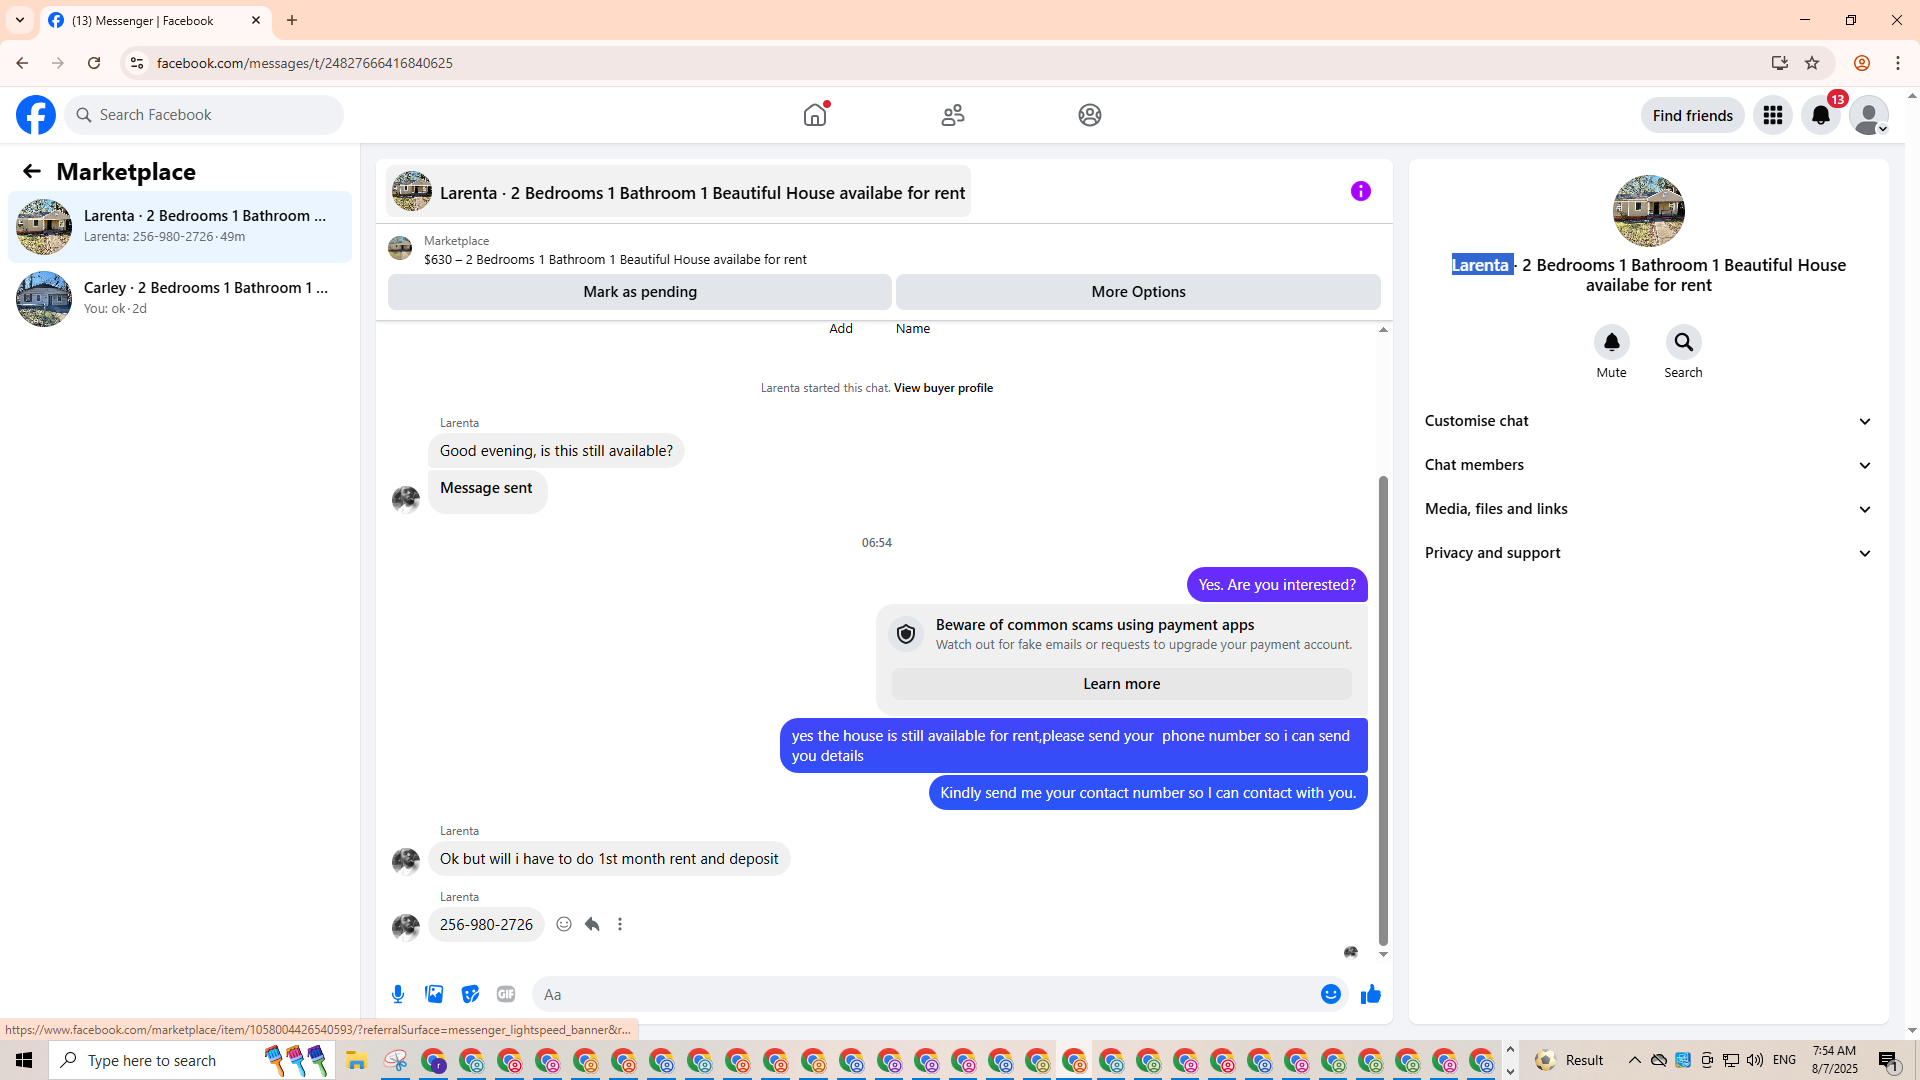This screenshot has width=1920, height=1080.
Task: Open the Friends icon in top navigation
Action: pos(953,115)
